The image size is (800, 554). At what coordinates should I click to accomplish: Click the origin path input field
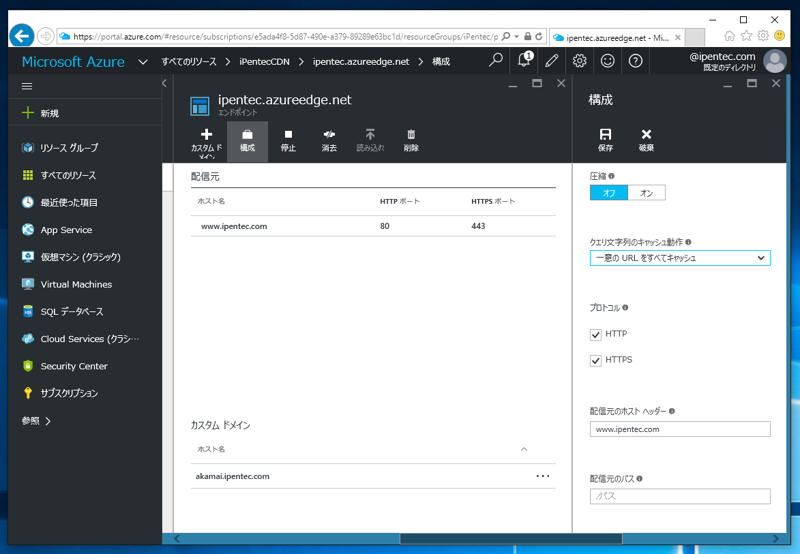pyautogui.click(x=680, y=496)
